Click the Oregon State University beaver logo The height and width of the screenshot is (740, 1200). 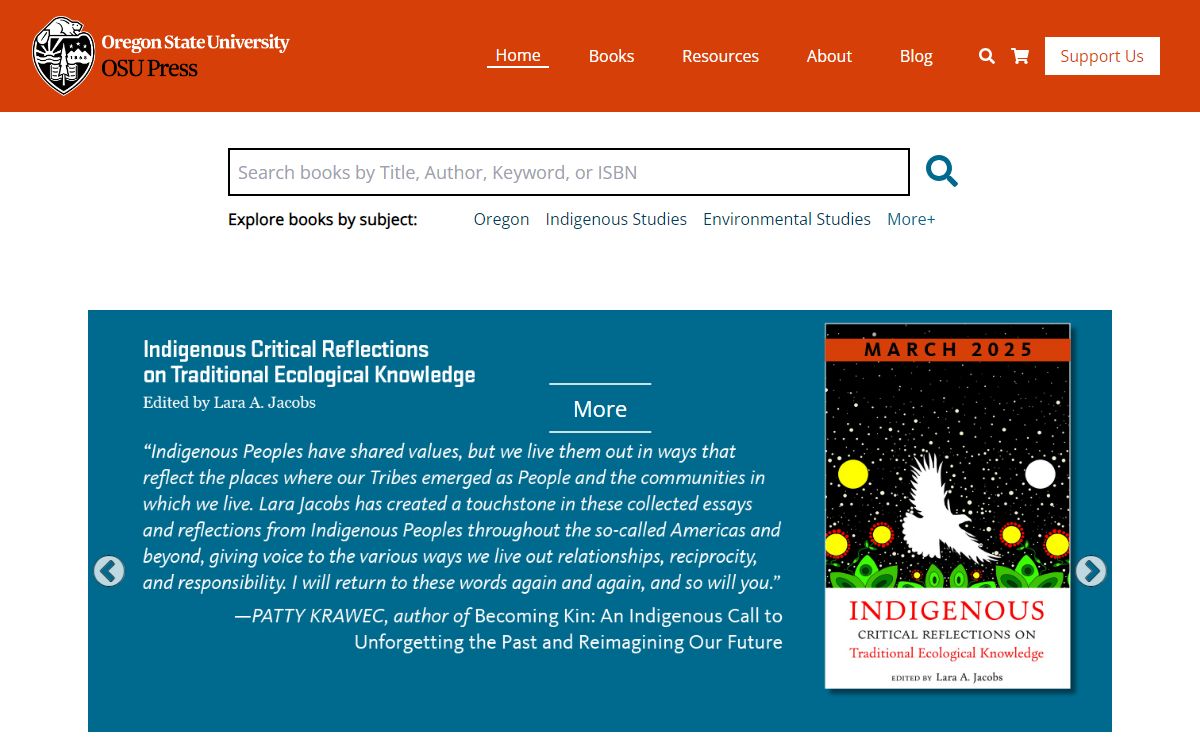[x=64, y=56]
